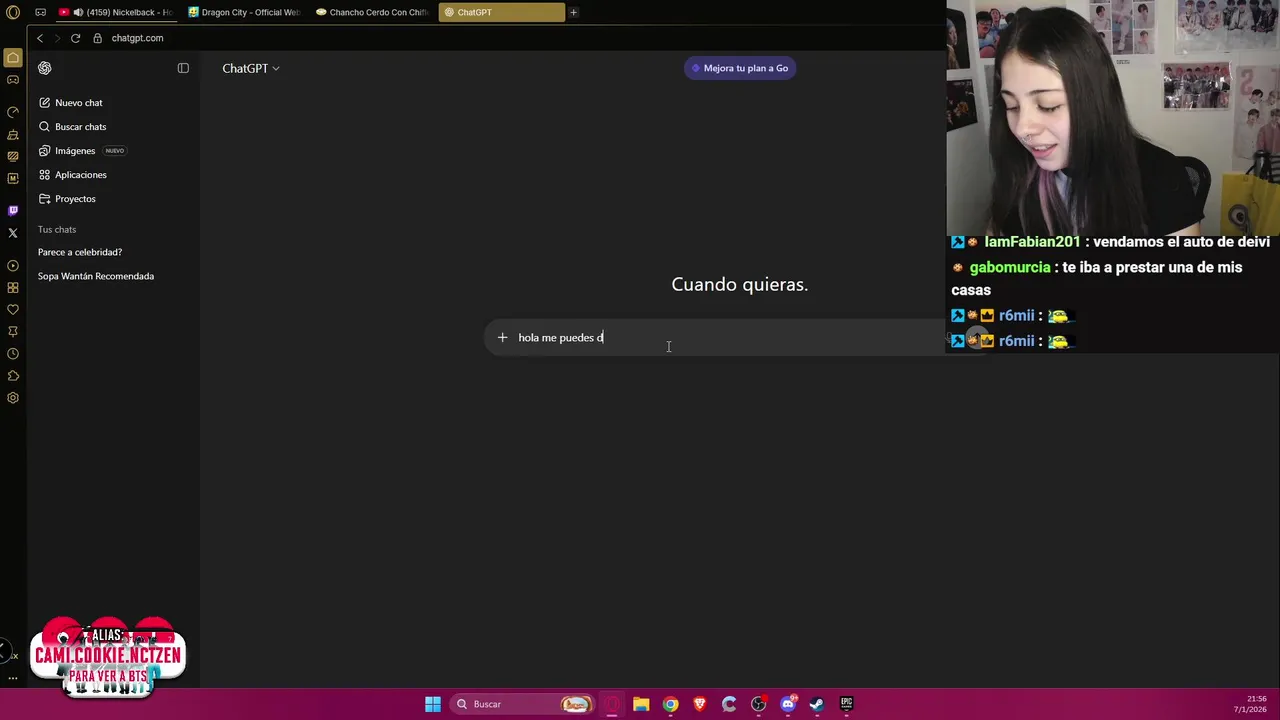Switch to the Nickelback YouTube tab
The width and height of the screenshot is (1280, 720).
pos(115,12)
